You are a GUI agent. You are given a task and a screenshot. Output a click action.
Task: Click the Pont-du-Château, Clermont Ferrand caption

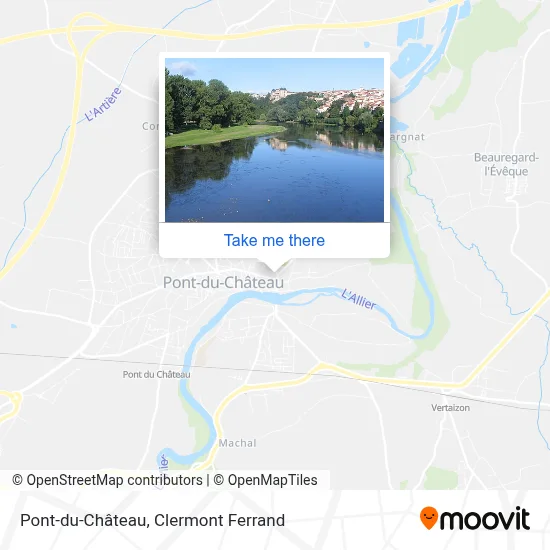153,520
